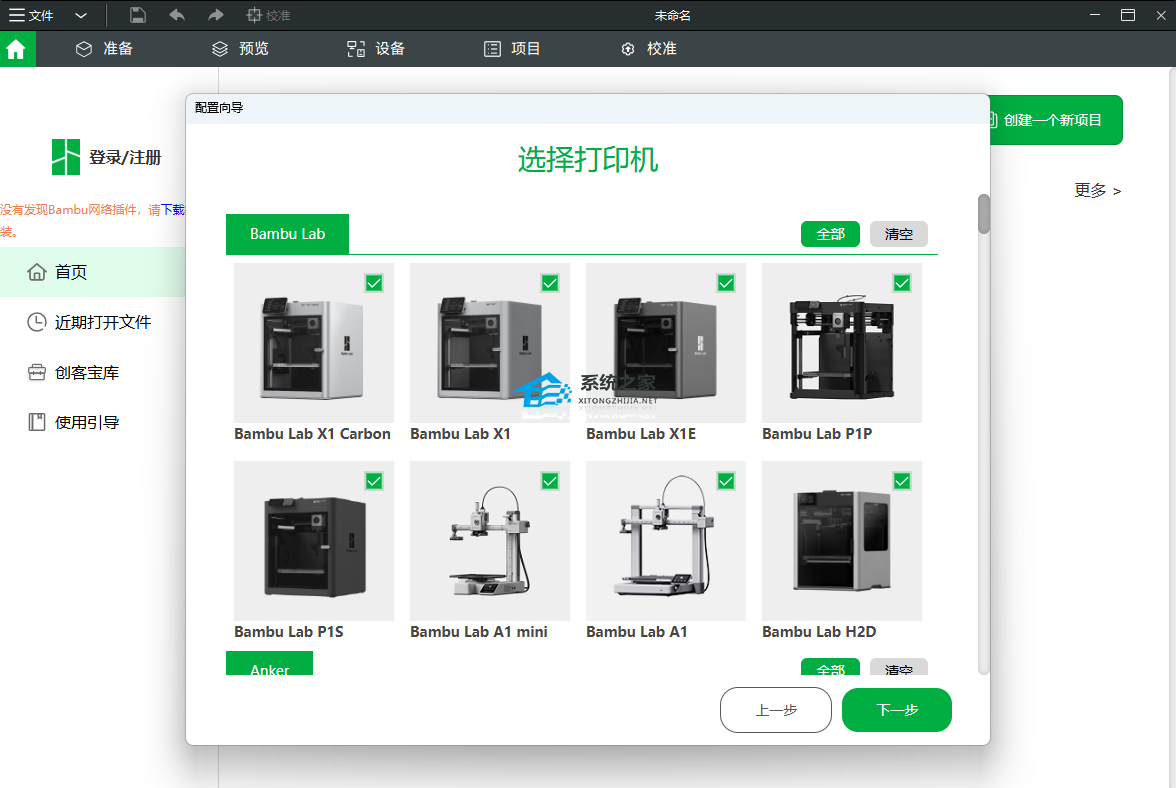Screen dimensions: 1176x788
Task: Click 创建一个新项目 button
Action: [x=1056, y=120]
